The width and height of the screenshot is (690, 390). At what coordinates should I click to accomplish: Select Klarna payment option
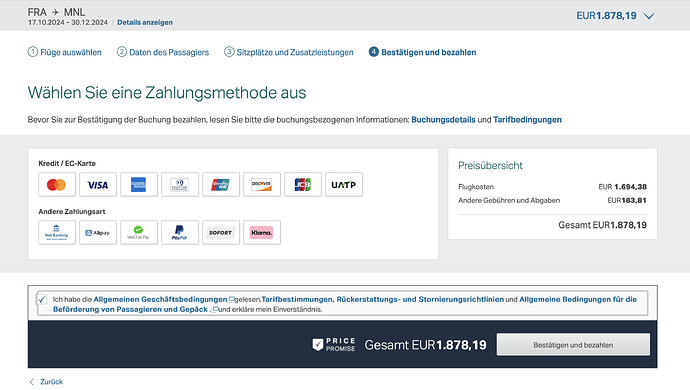point(261,232)
